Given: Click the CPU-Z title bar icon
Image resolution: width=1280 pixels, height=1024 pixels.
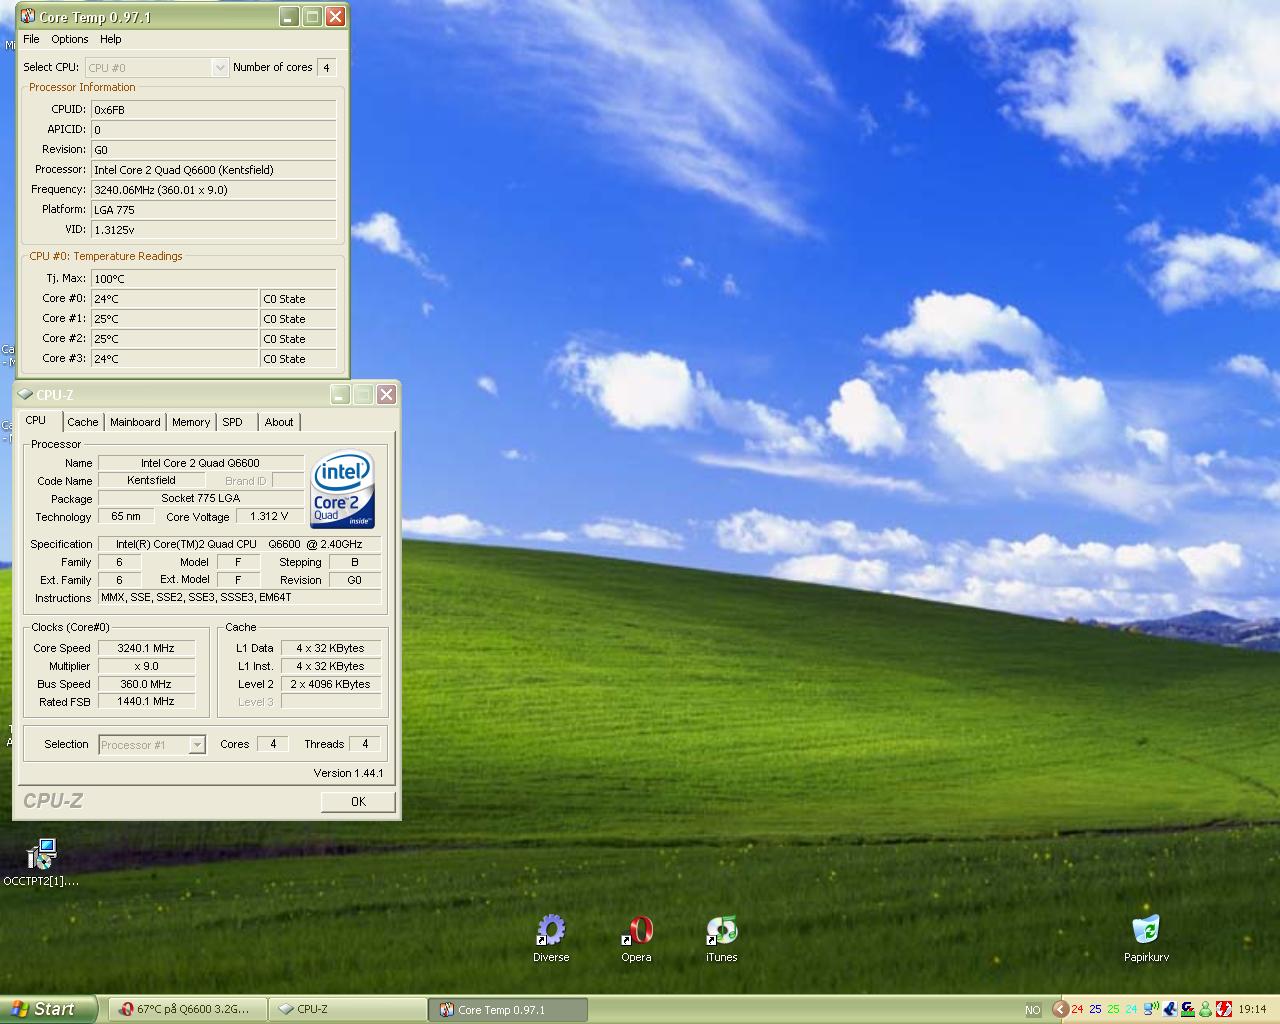Looking at the screenshot, I should click(x=25, y=394).
